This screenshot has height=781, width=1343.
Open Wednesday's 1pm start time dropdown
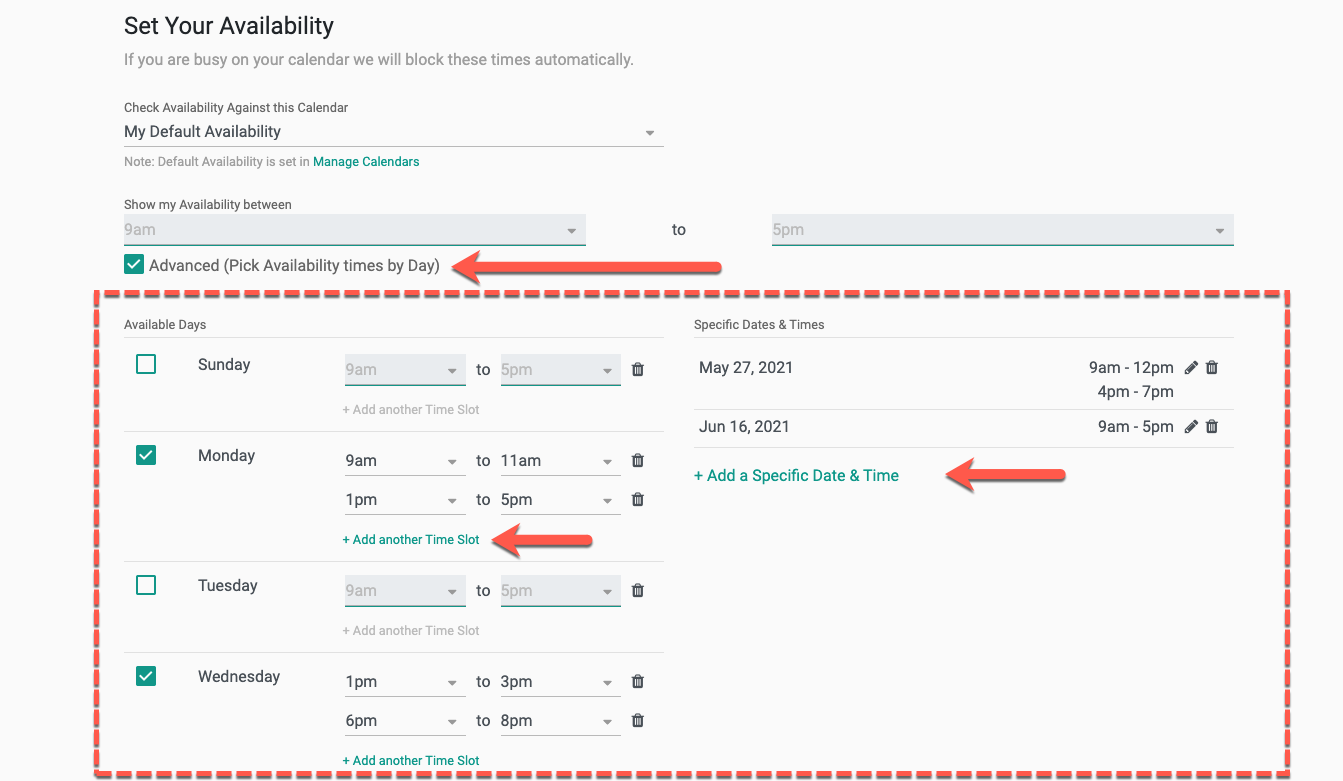tap(454, 681)
